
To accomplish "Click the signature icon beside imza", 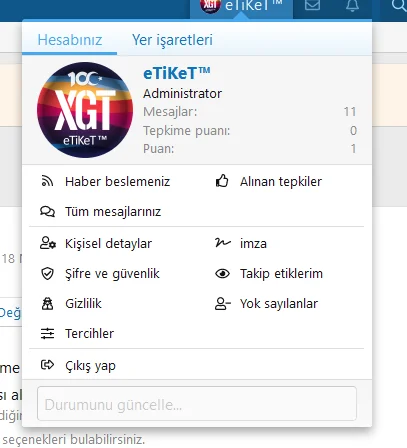I will point(222,243).
